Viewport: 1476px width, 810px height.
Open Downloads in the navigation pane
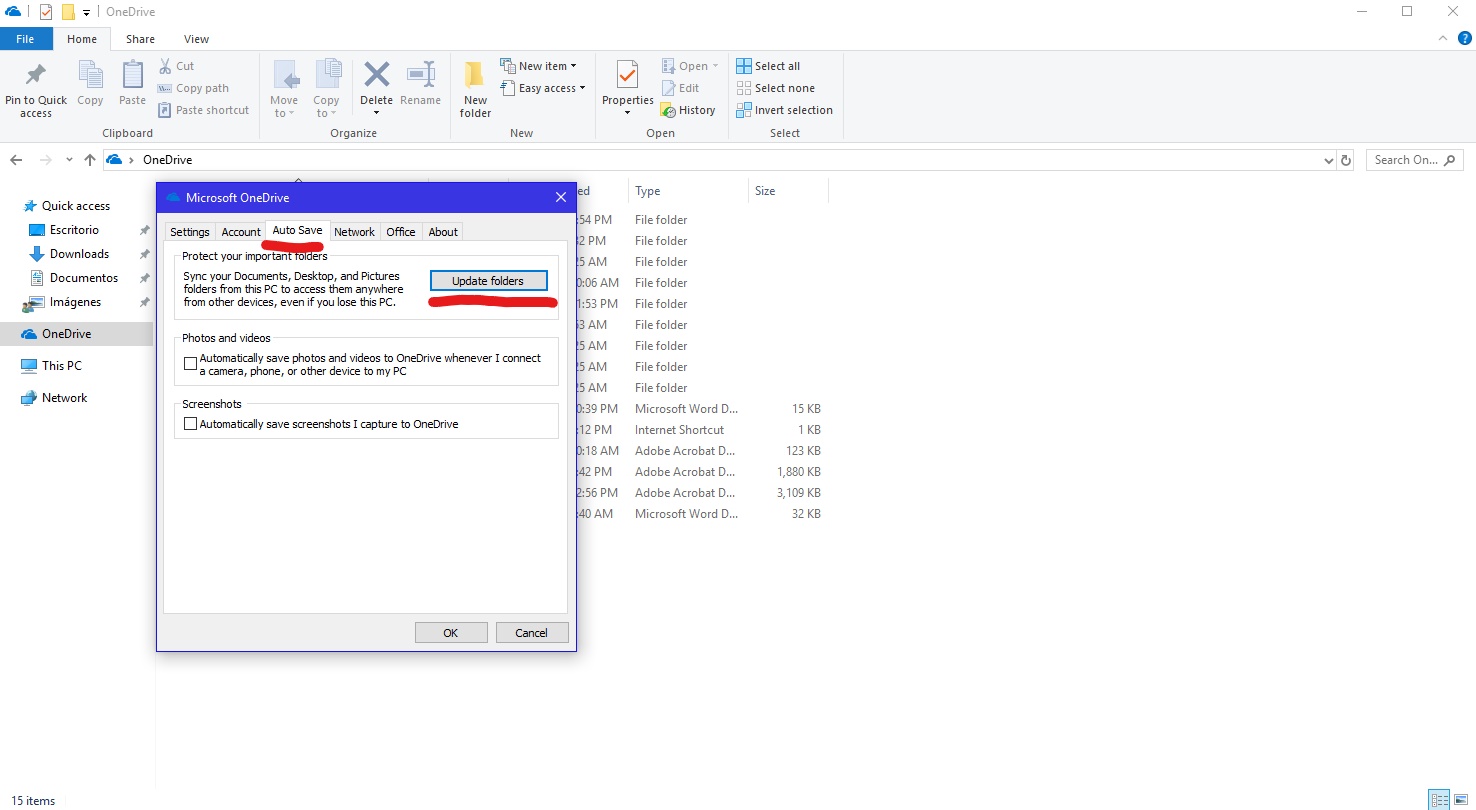[x=79, y=254]
